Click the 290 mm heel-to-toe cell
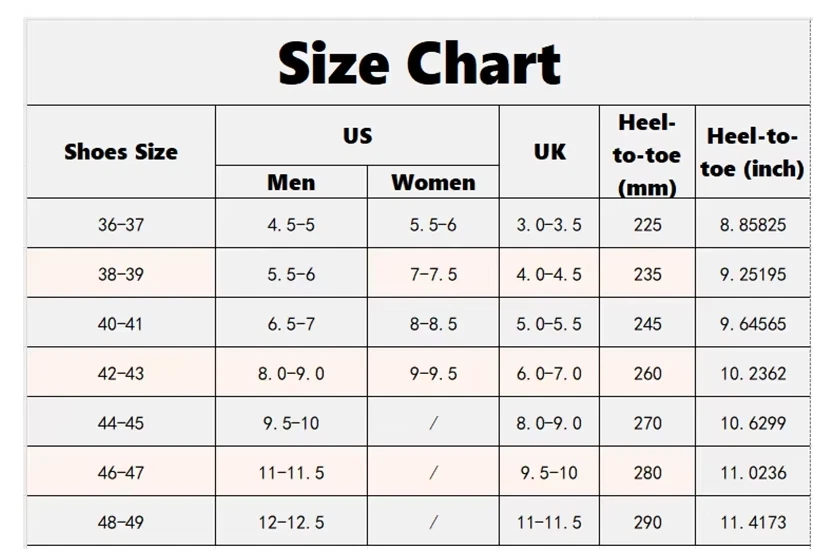This screenshot has width=833, height=551. coord(647,522)
